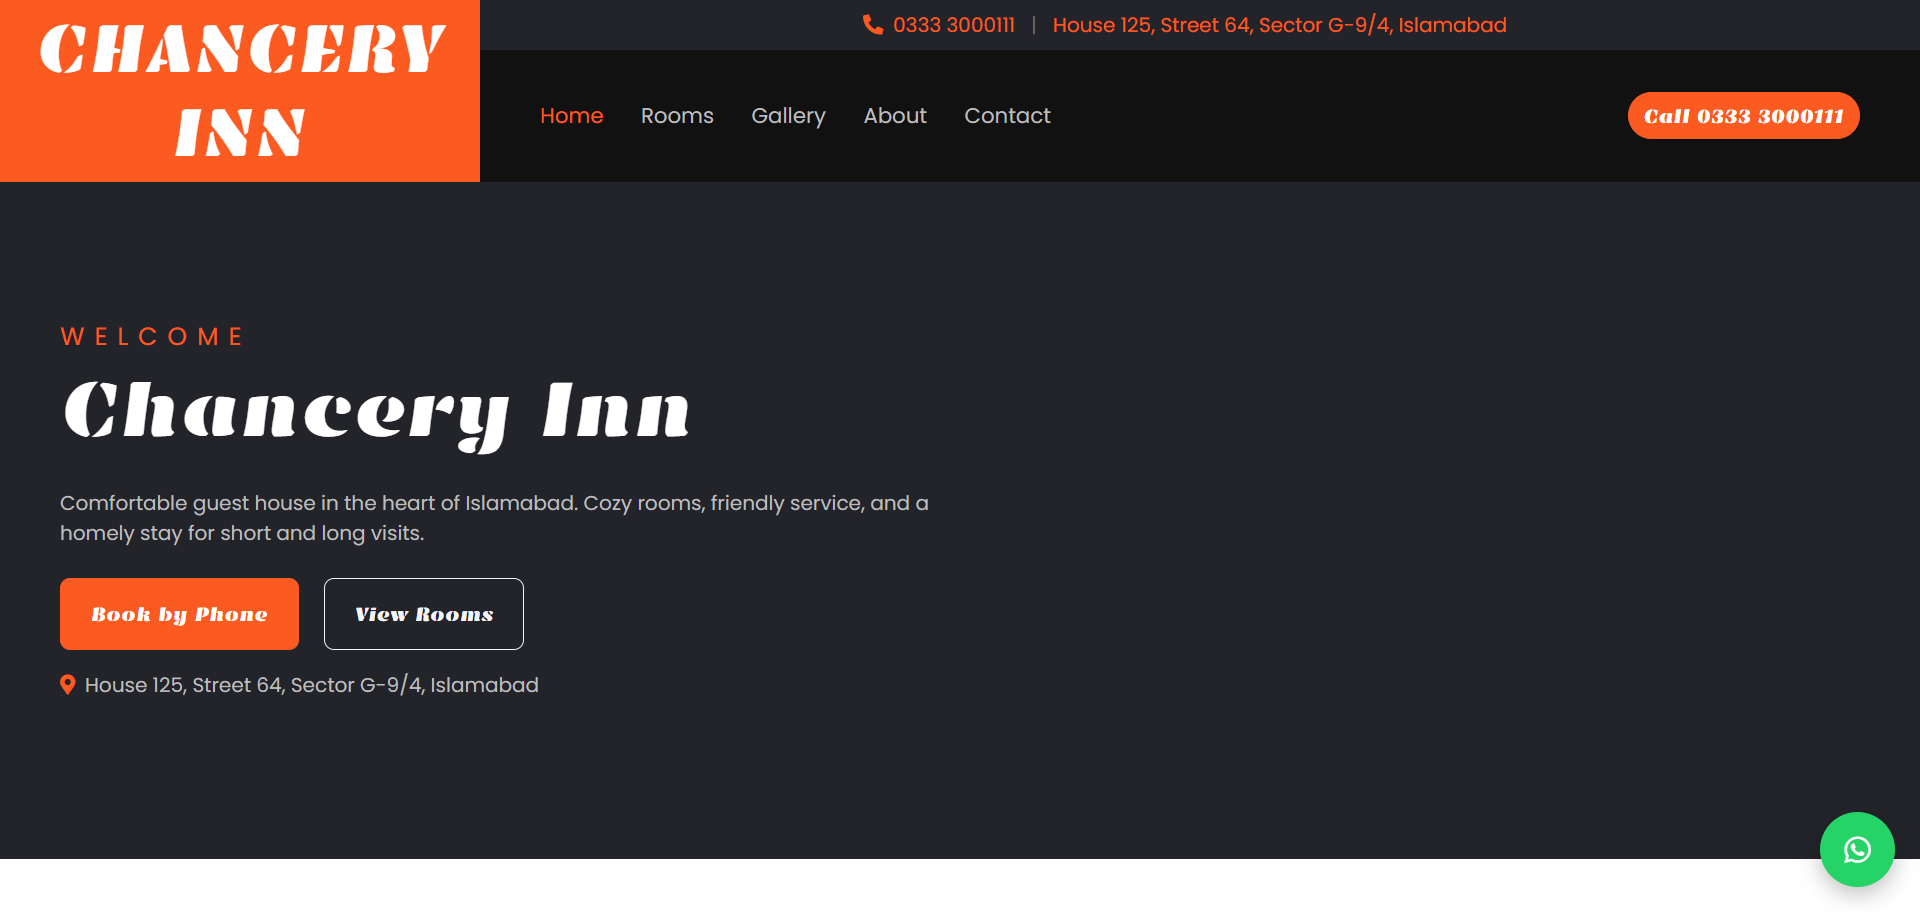Click the WELCOME label above the heading
Screen dimensions: 1920x912
tap(152, 337)
